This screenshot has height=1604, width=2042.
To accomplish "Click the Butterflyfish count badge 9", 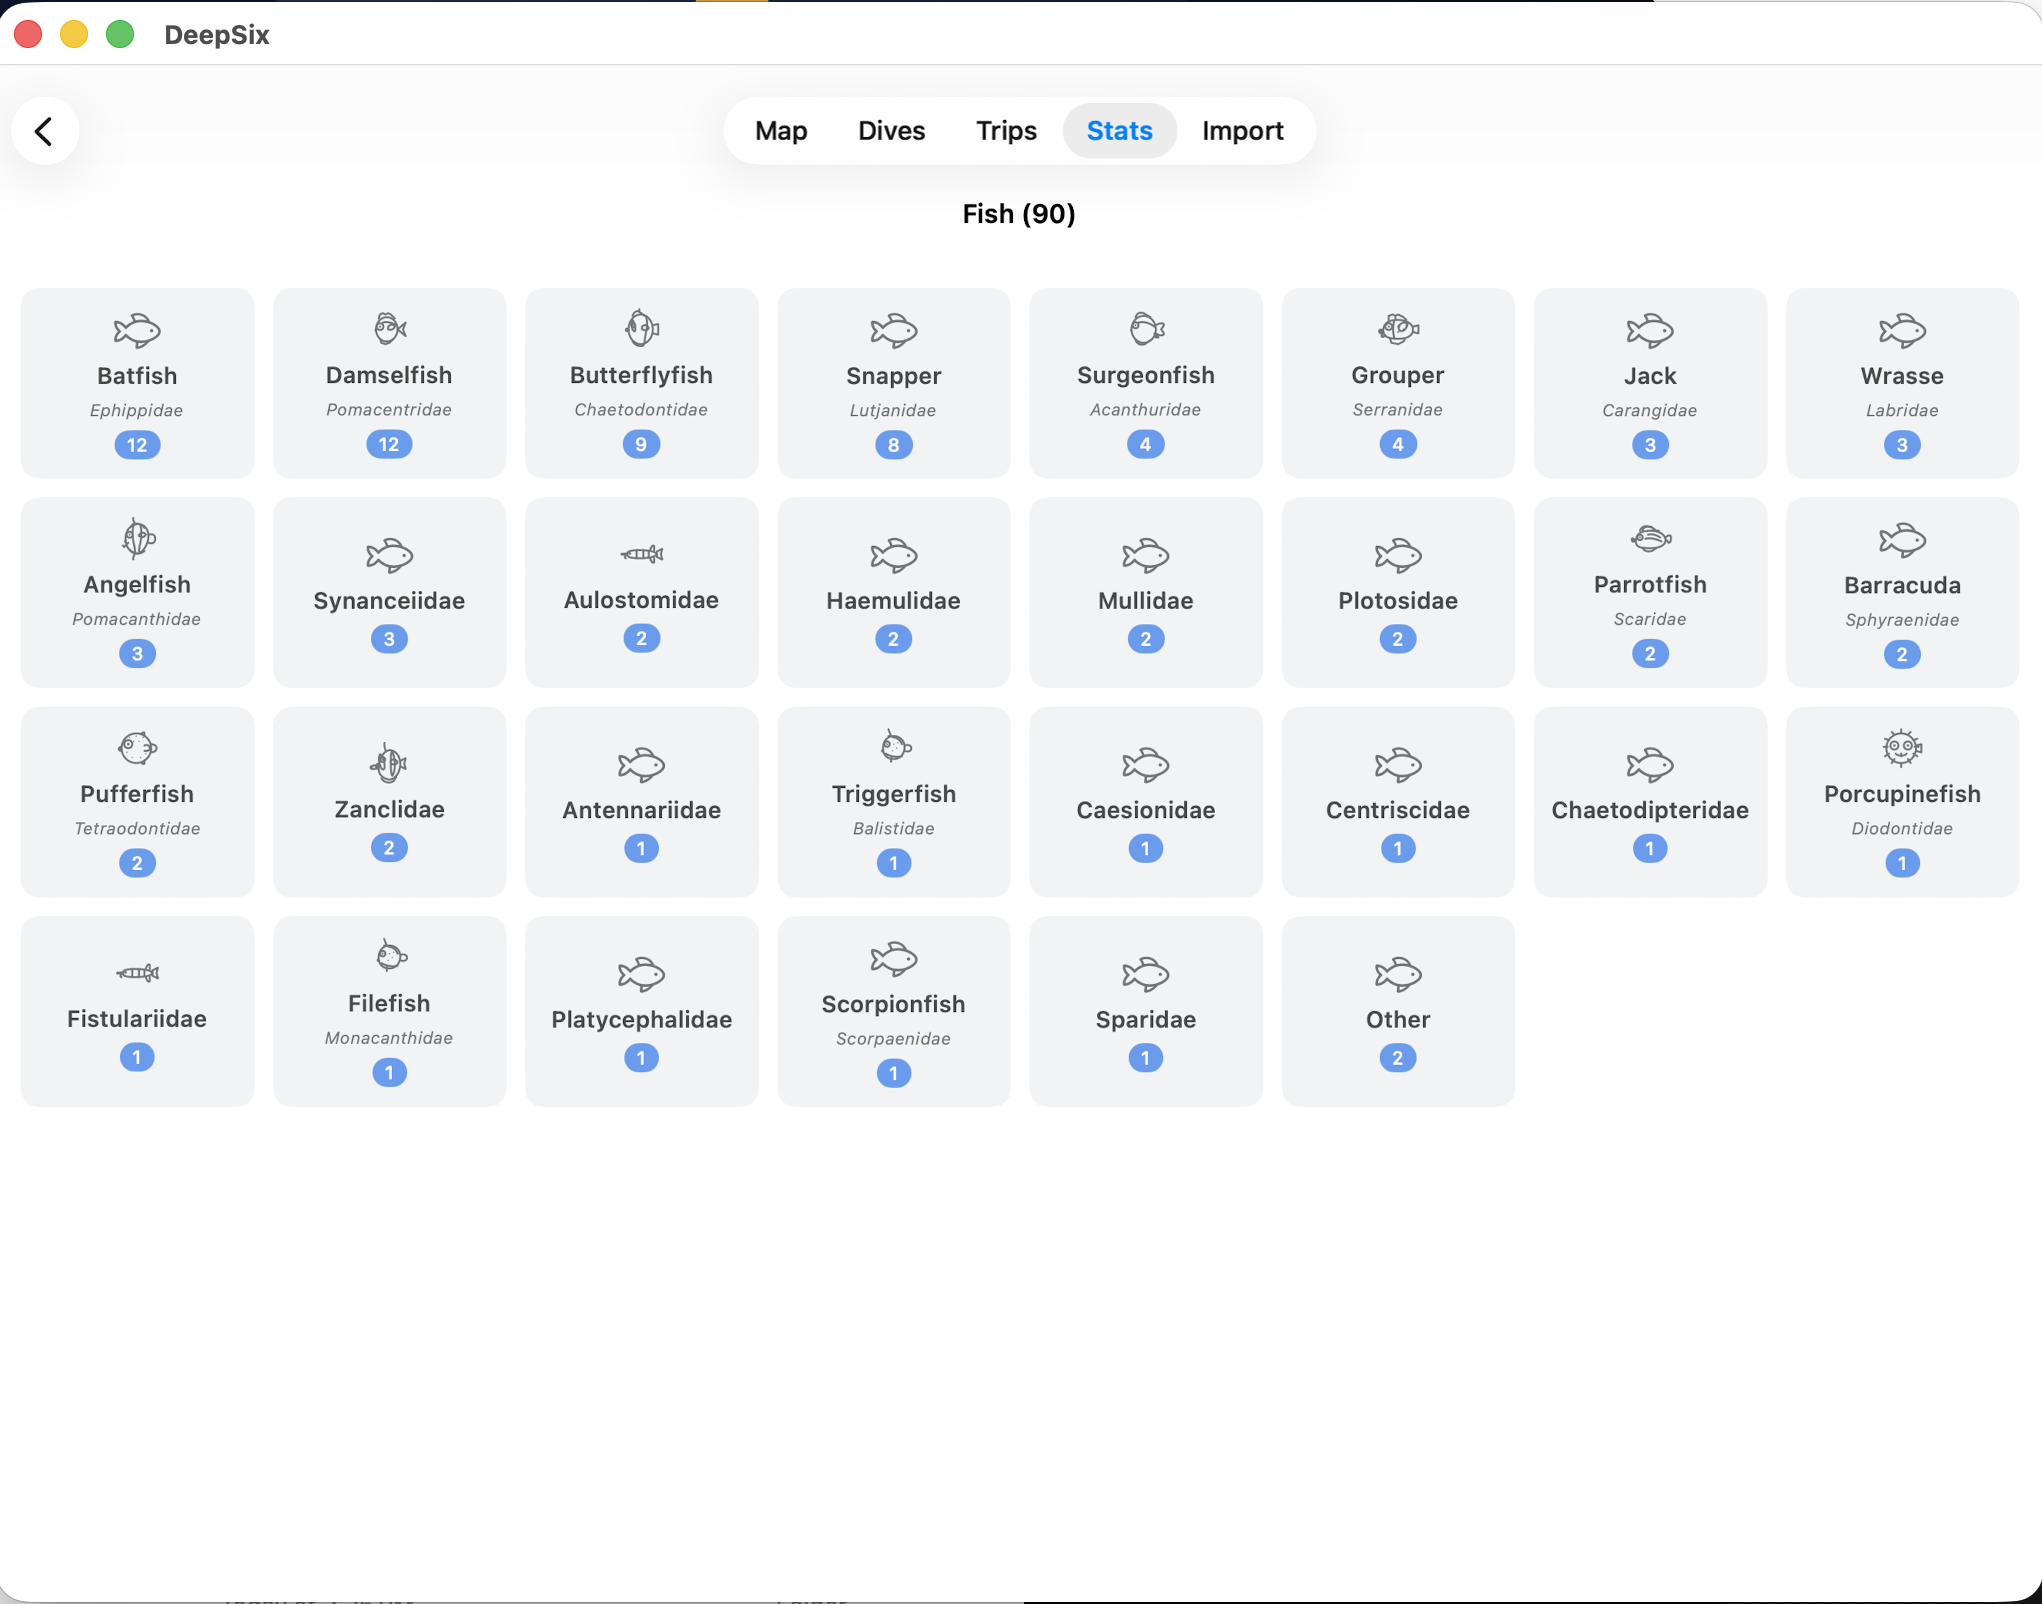I will click(641, 444).
